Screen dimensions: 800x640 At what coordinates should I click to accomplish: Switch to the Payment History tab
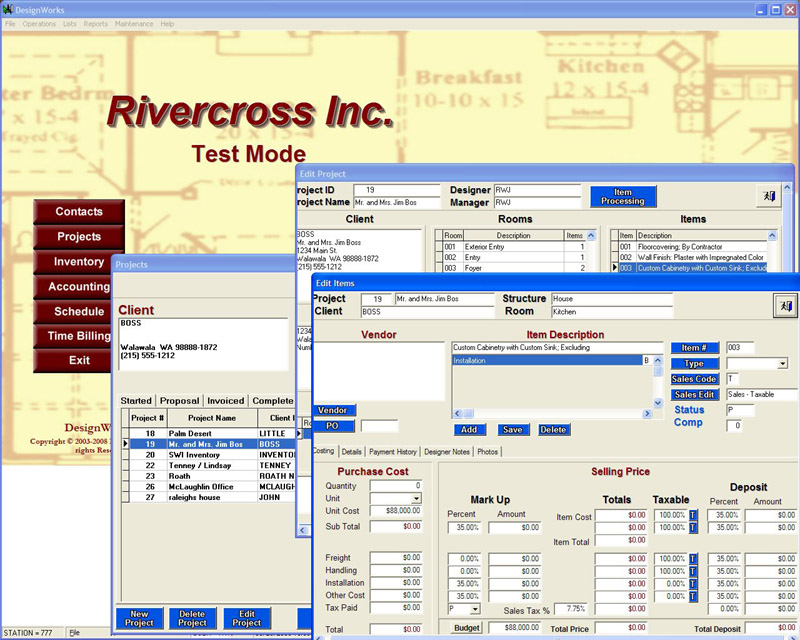393,452
